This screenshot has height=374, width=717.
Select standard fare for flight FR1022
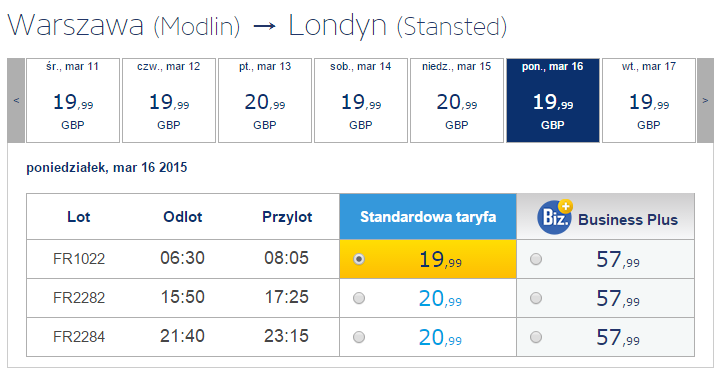(x=359, y=259)
